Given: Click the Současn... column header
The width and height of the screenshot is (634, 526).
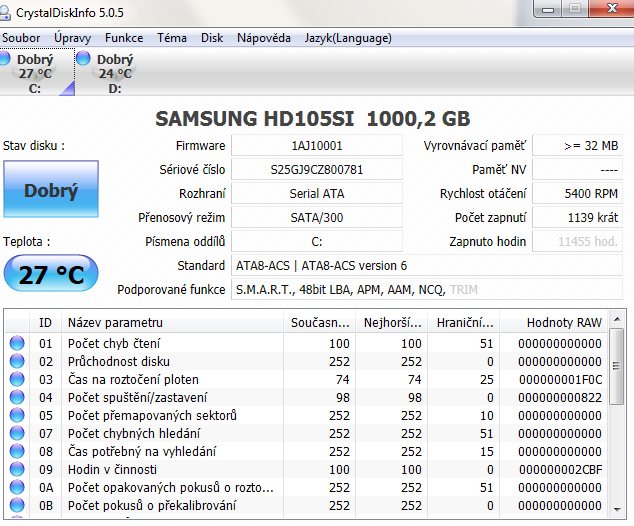Looking at the screenshot, I should tap(319, 323).
